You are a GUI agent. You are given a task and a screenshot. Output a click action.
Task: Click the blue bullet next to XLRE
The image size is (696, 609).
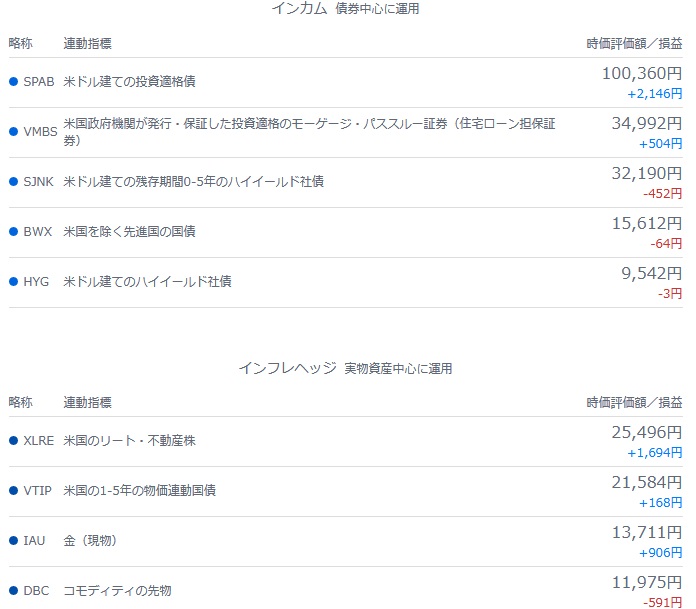point(13,441)
